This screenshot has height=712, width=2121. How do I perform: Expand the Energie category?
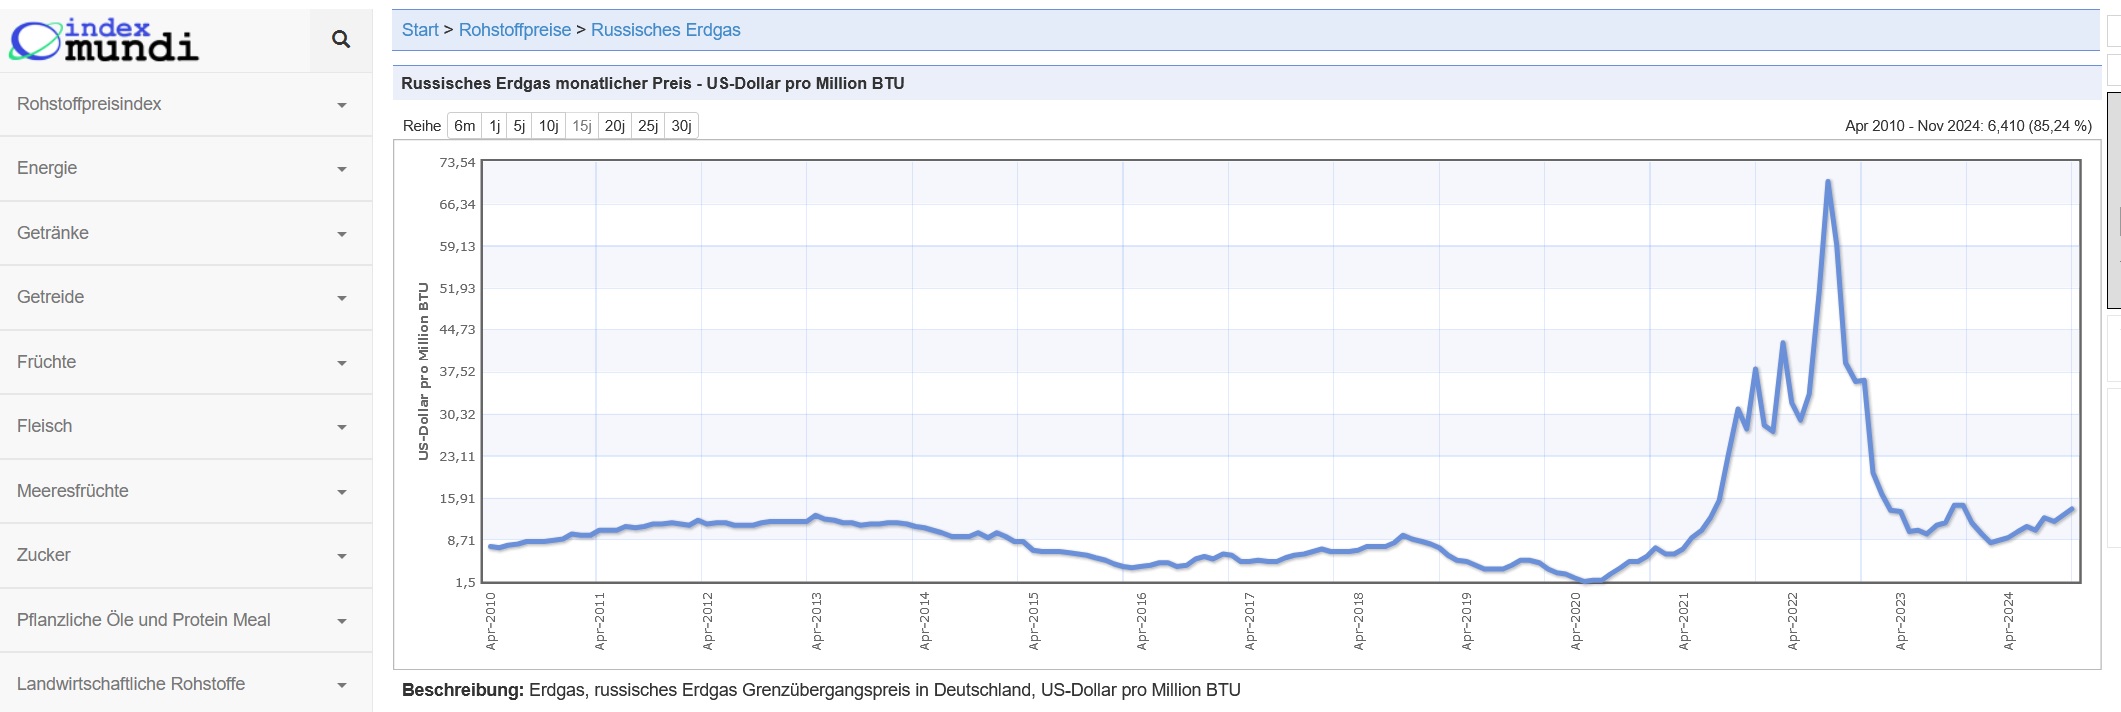(x=186, y=168)
